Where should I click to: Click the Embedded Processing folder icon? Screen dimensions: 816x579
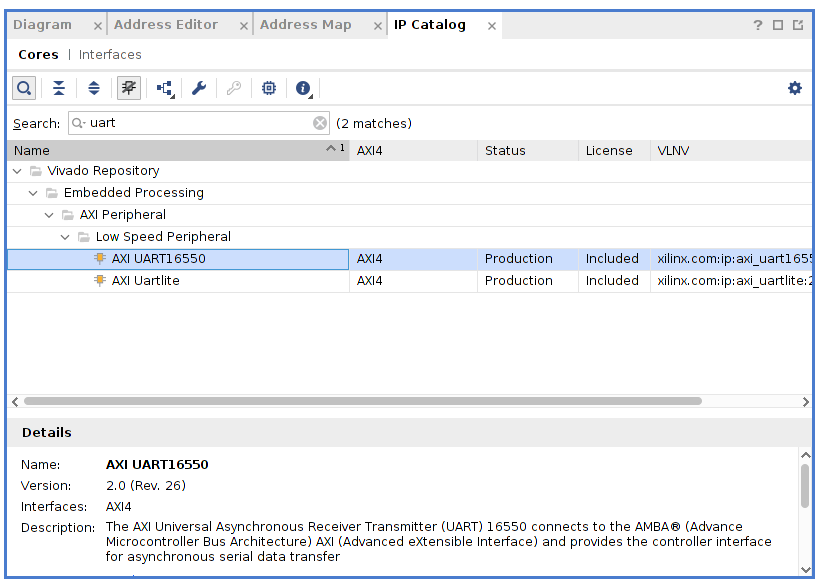pos(52,193)
